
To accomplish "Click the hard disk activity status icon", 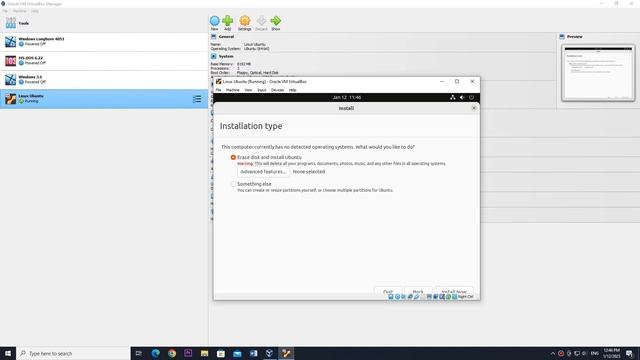I will pyautogui.click(x=391, y=297).
